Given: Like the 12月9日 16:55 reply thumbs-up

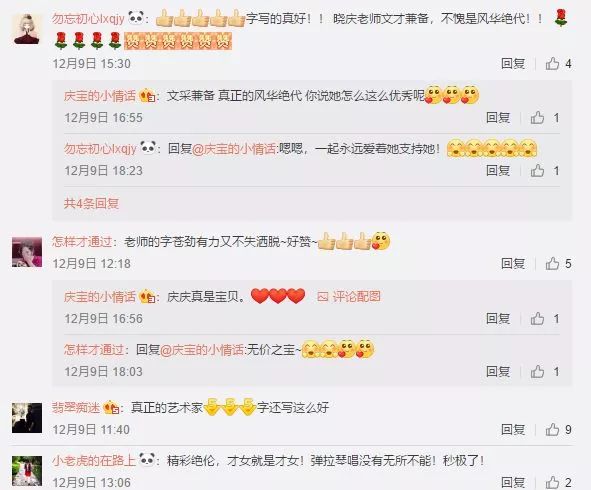Looking at the screenshot, I should coord(537,118).
